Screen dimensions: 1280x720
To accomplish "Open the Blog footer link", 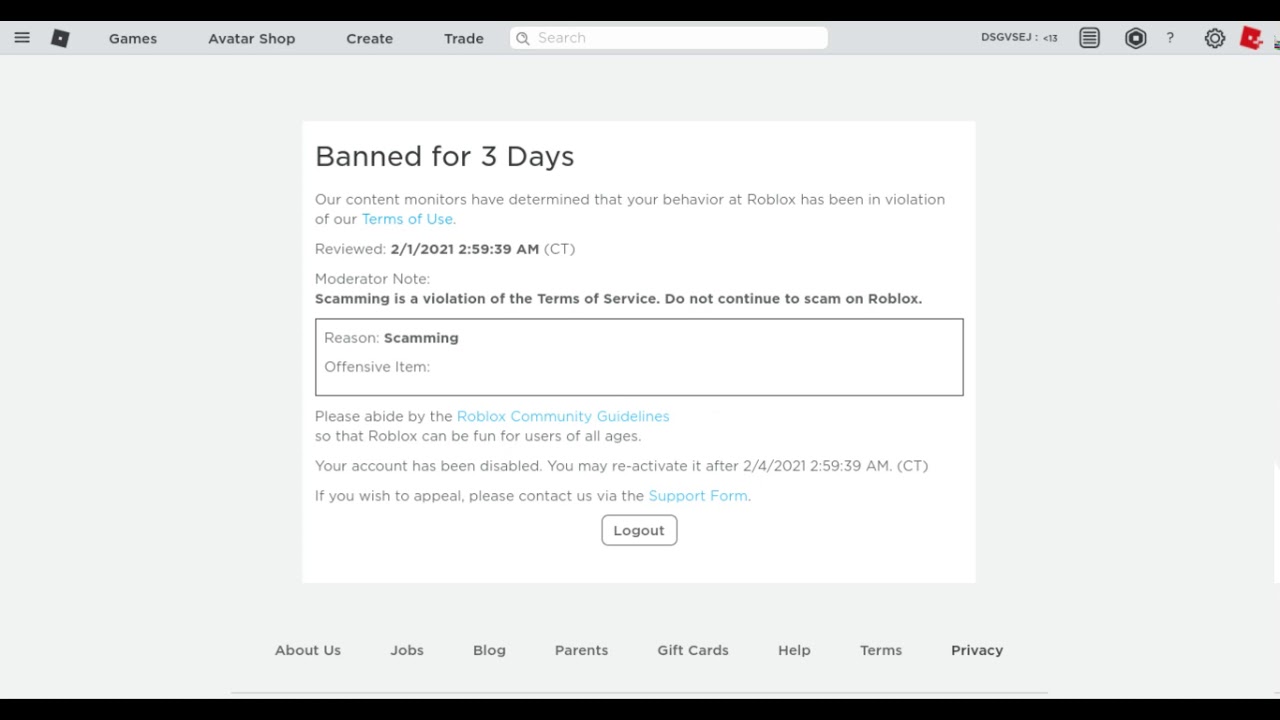I will (489, 650).
